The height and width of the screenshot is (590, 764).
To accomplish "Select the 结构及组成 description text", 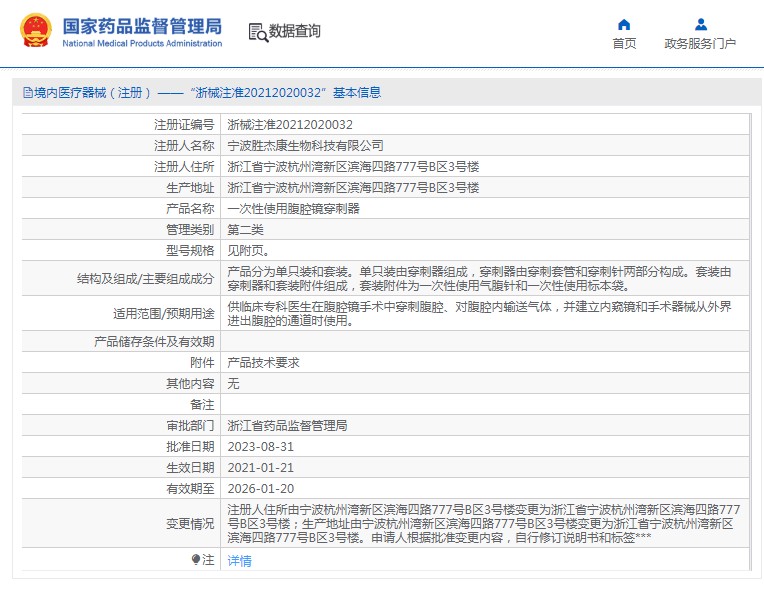I will point(479,278).
